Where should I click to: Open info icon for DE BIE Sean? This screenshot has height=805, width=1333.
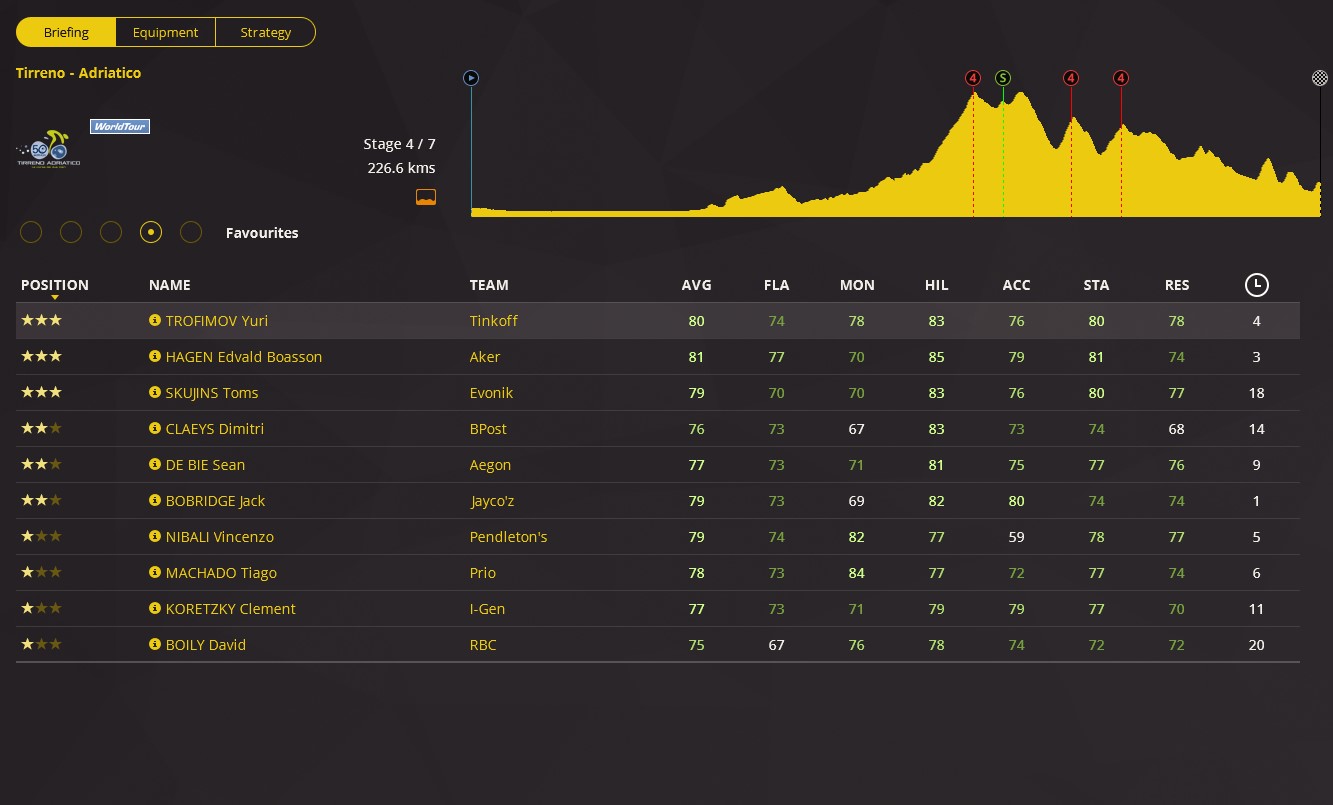[155, 465]
